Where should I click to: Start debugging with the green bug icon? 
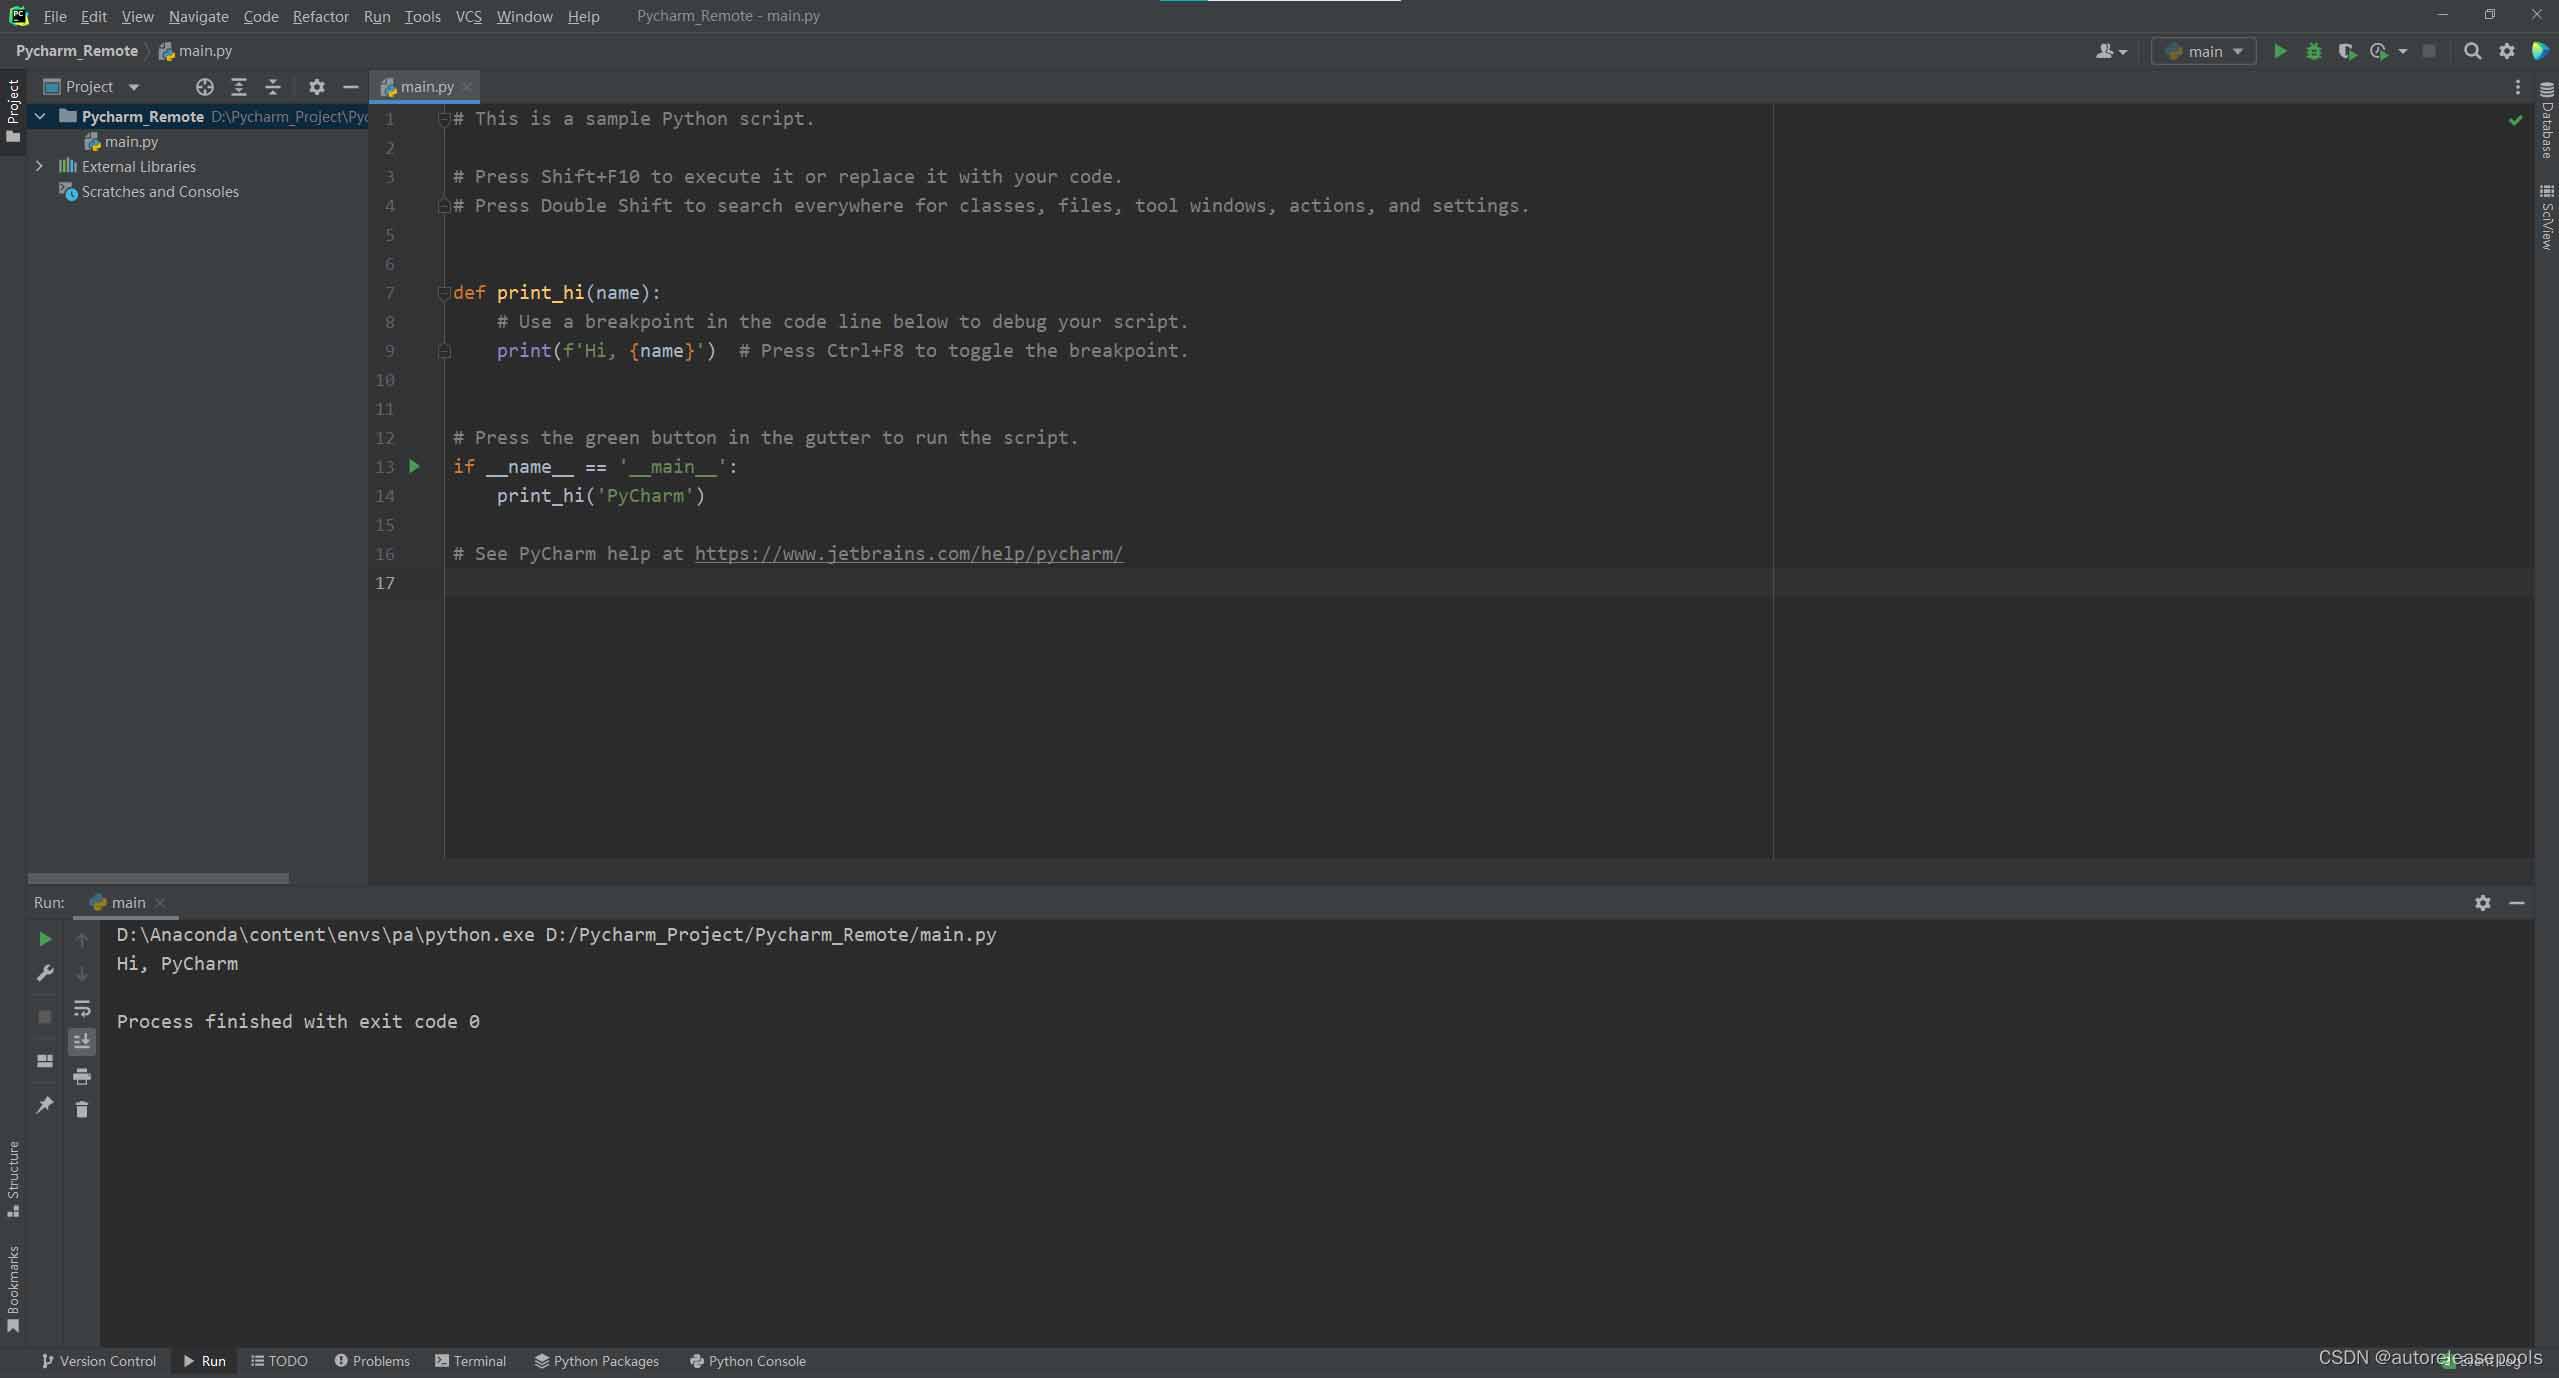[x=2313, y=51]
